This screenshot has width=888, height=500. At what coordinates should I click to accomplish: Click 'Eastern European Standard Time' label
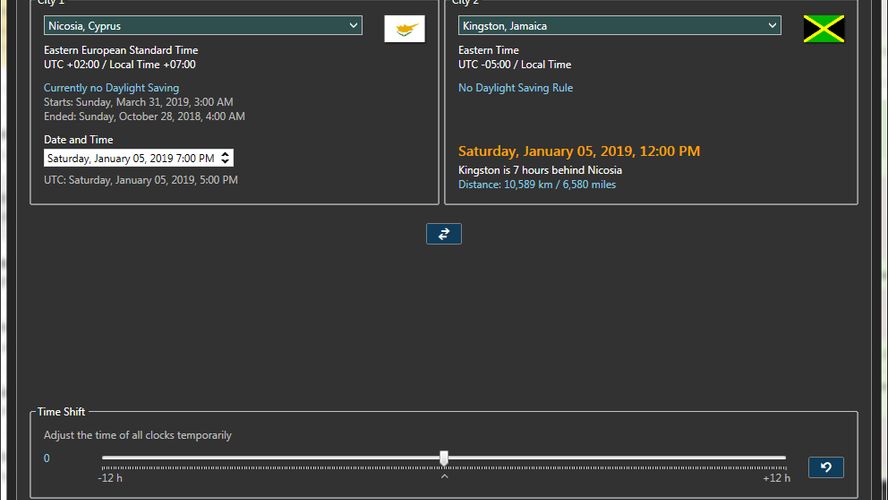(x=121, y=50)
